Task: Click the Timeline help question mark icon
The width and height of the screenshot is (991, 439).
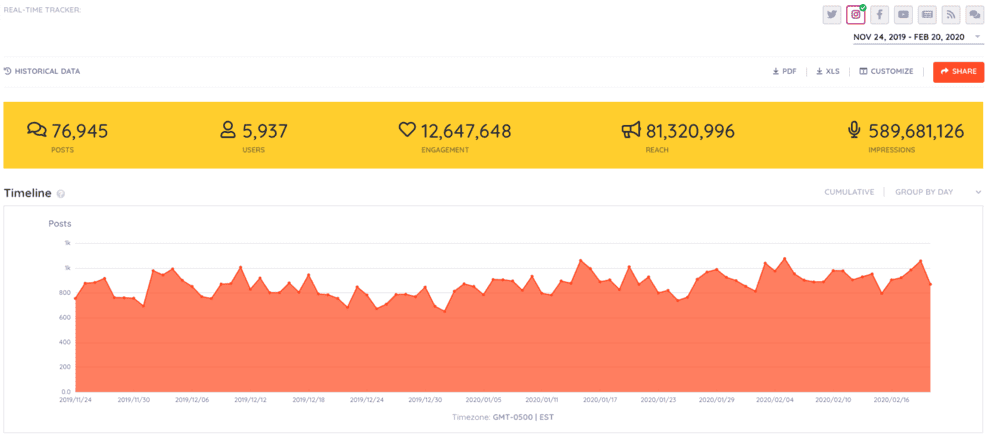Action: [61, 194]
